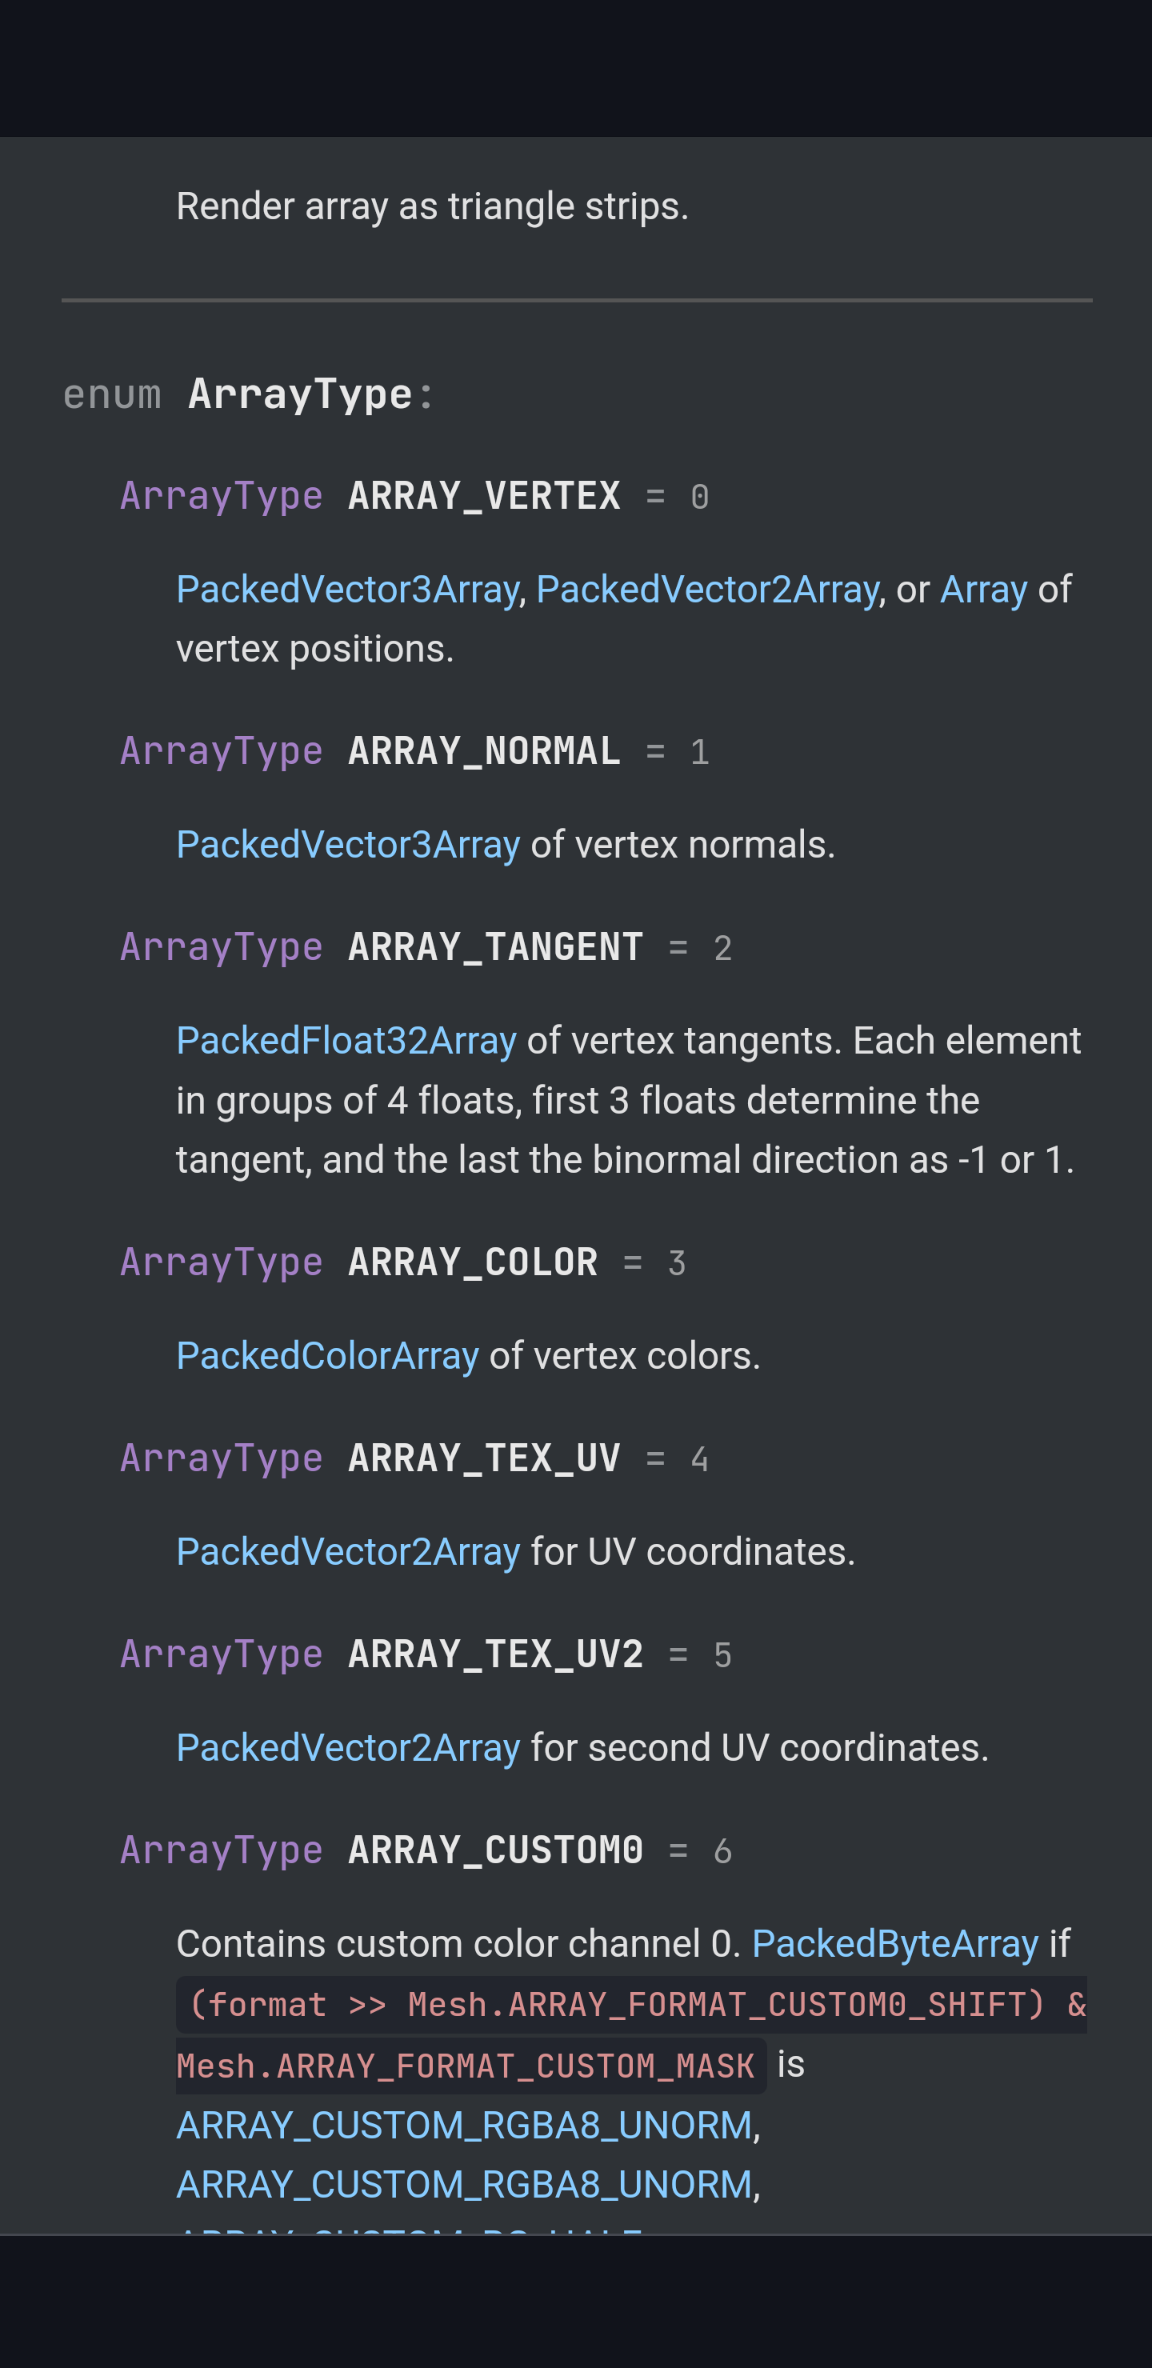
Task: Click the Array link in vertex positions description
Action: click(x=984, y=590)
